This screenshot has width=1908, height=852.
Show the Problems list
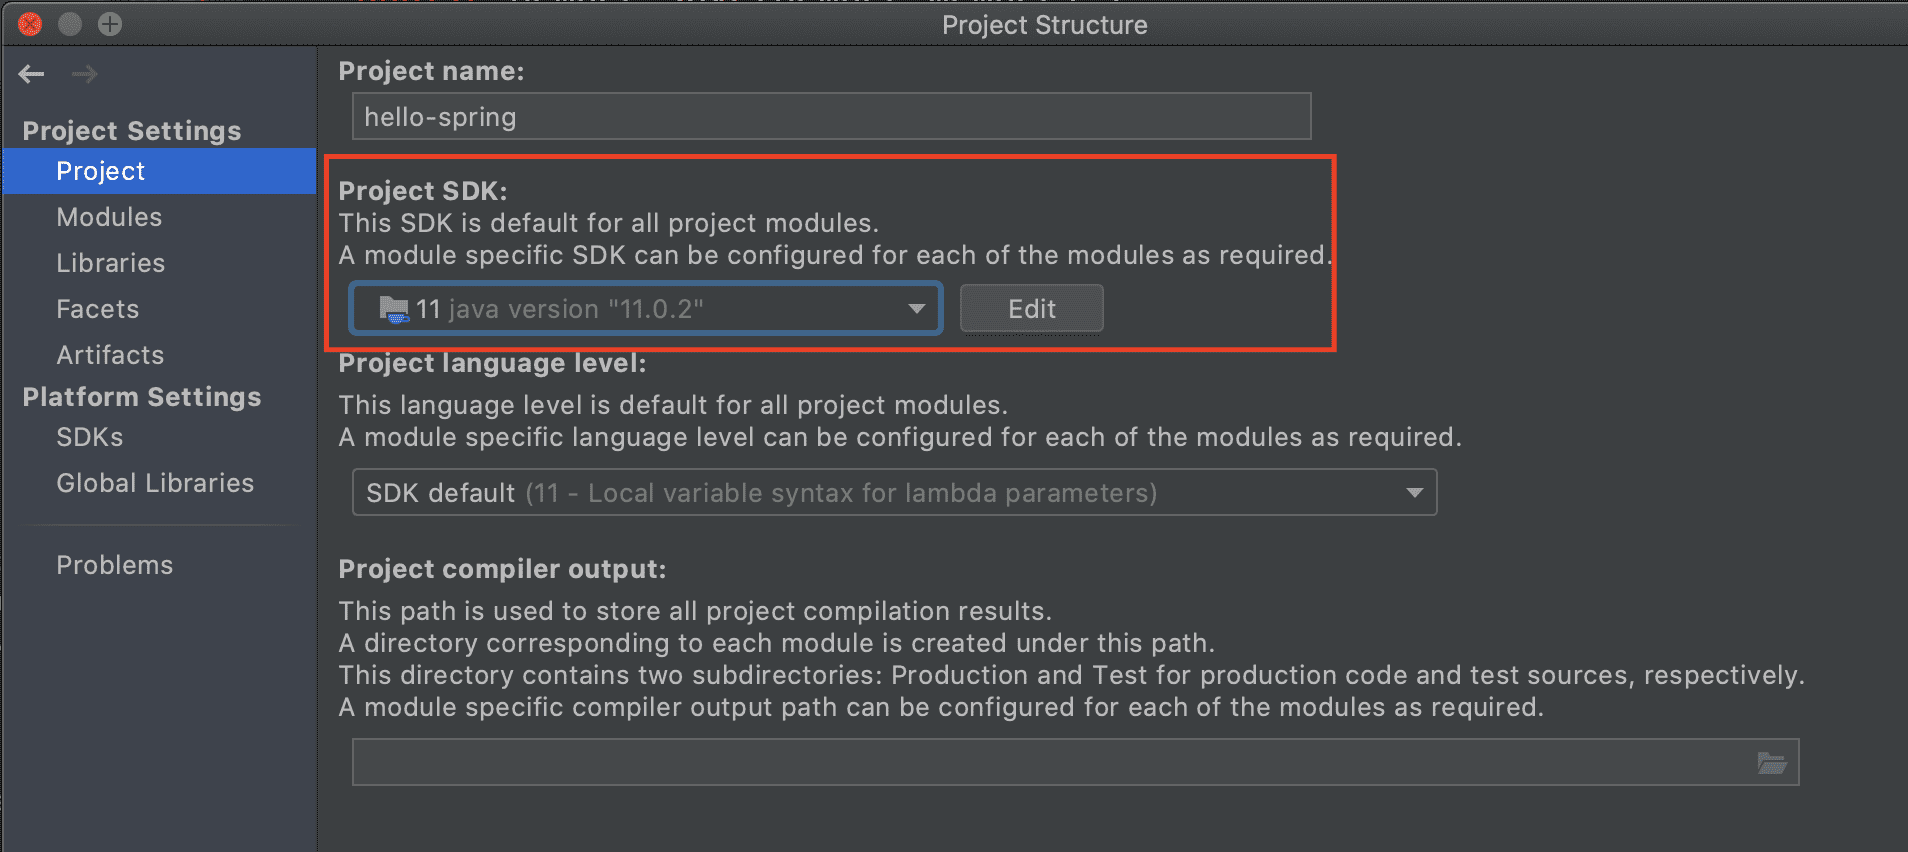click(115, 565)
